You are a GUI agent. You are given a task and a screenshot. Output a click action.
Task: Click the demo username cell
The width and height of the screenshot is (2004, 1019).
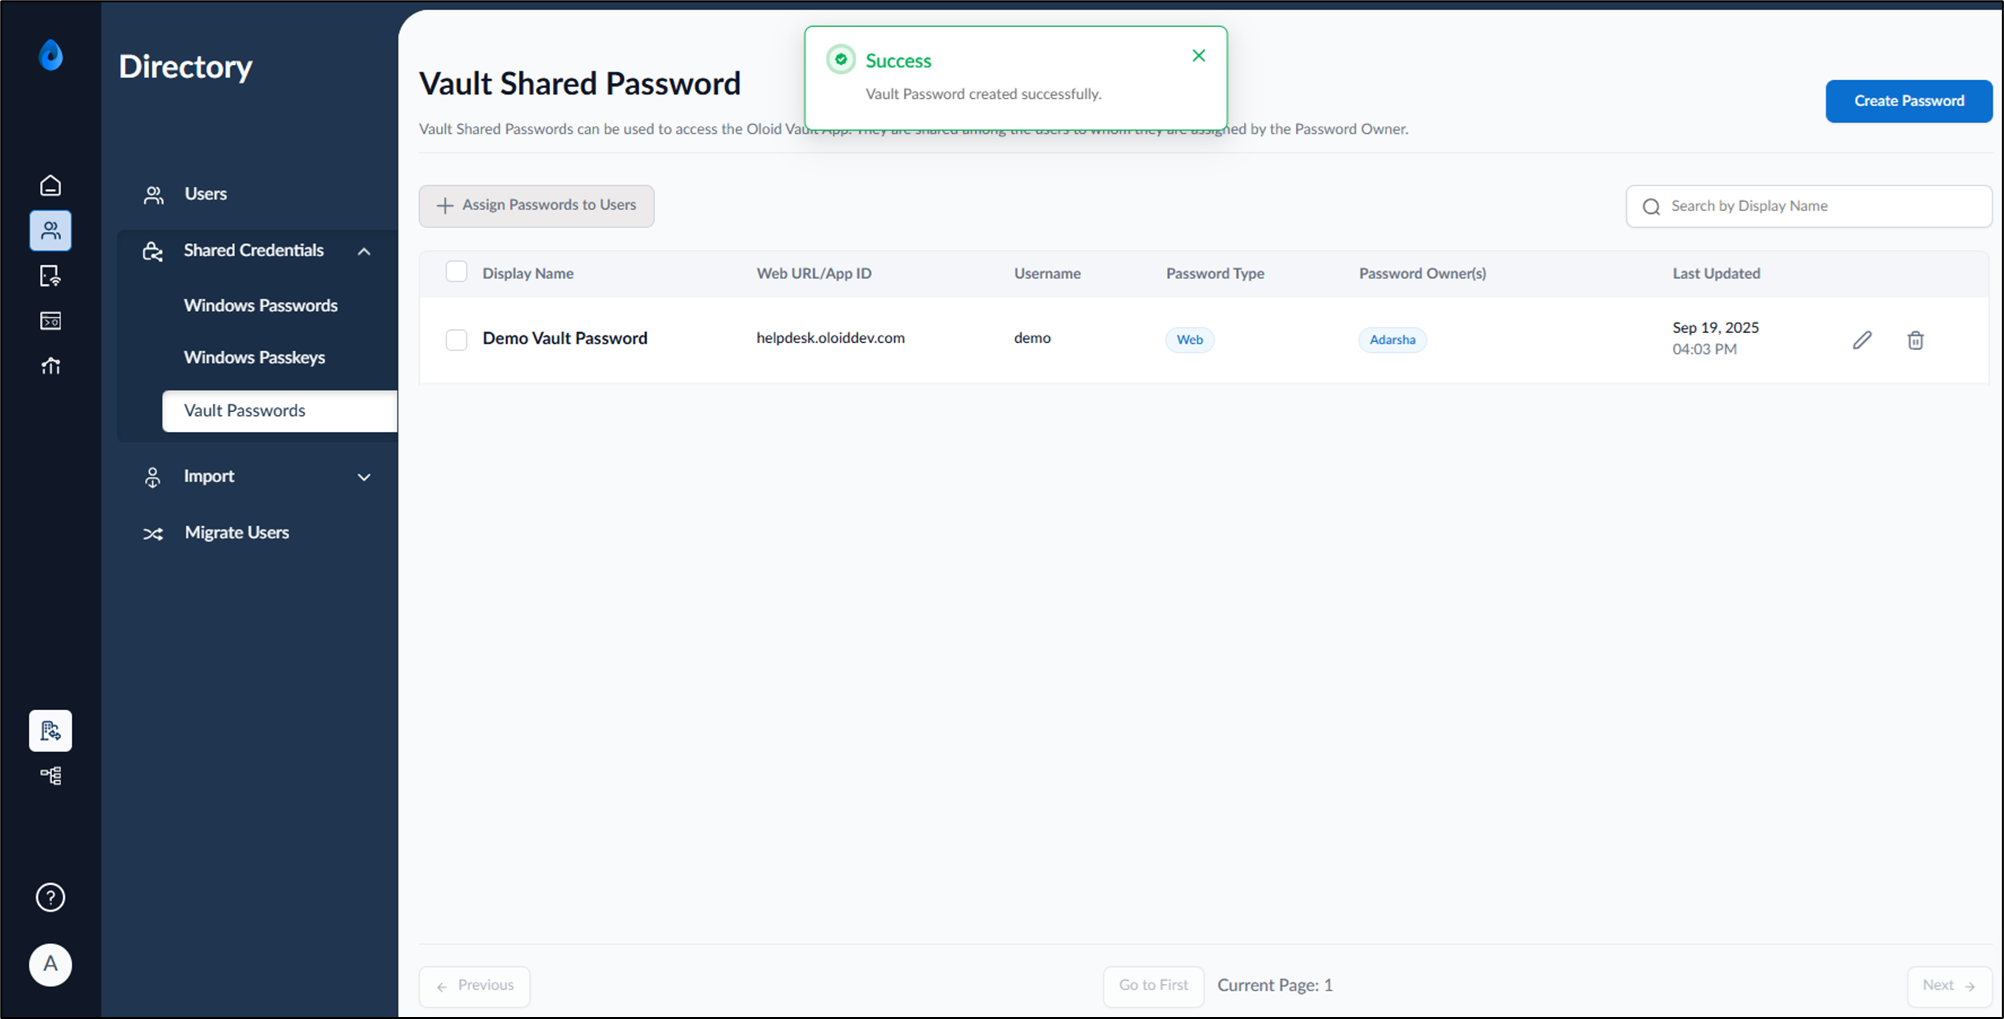1032,338
